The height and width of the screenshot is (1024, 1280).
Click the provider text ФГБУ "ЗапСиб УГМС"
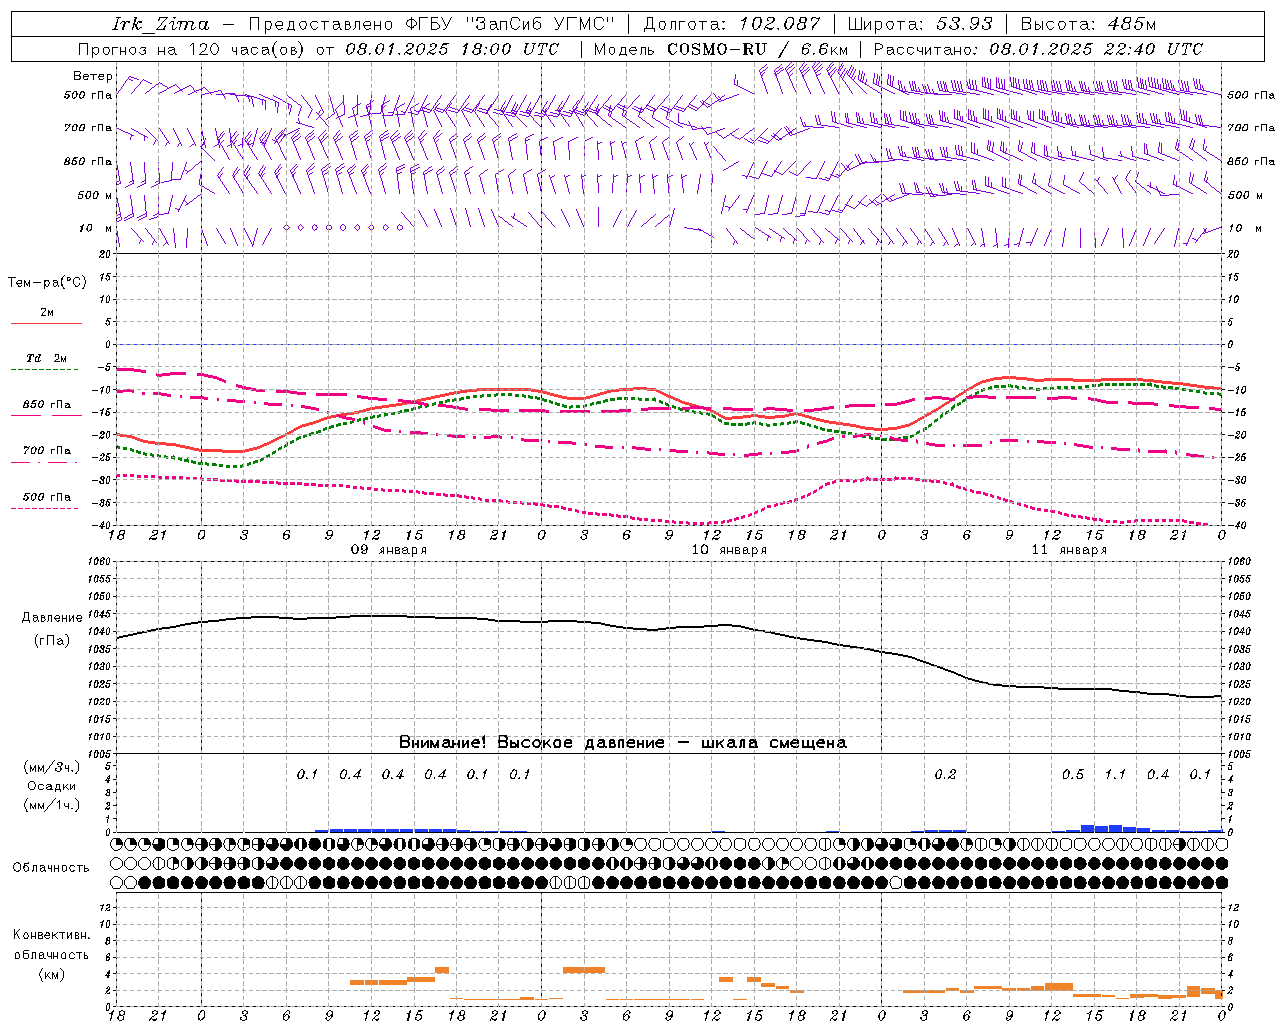coord(510,24)
